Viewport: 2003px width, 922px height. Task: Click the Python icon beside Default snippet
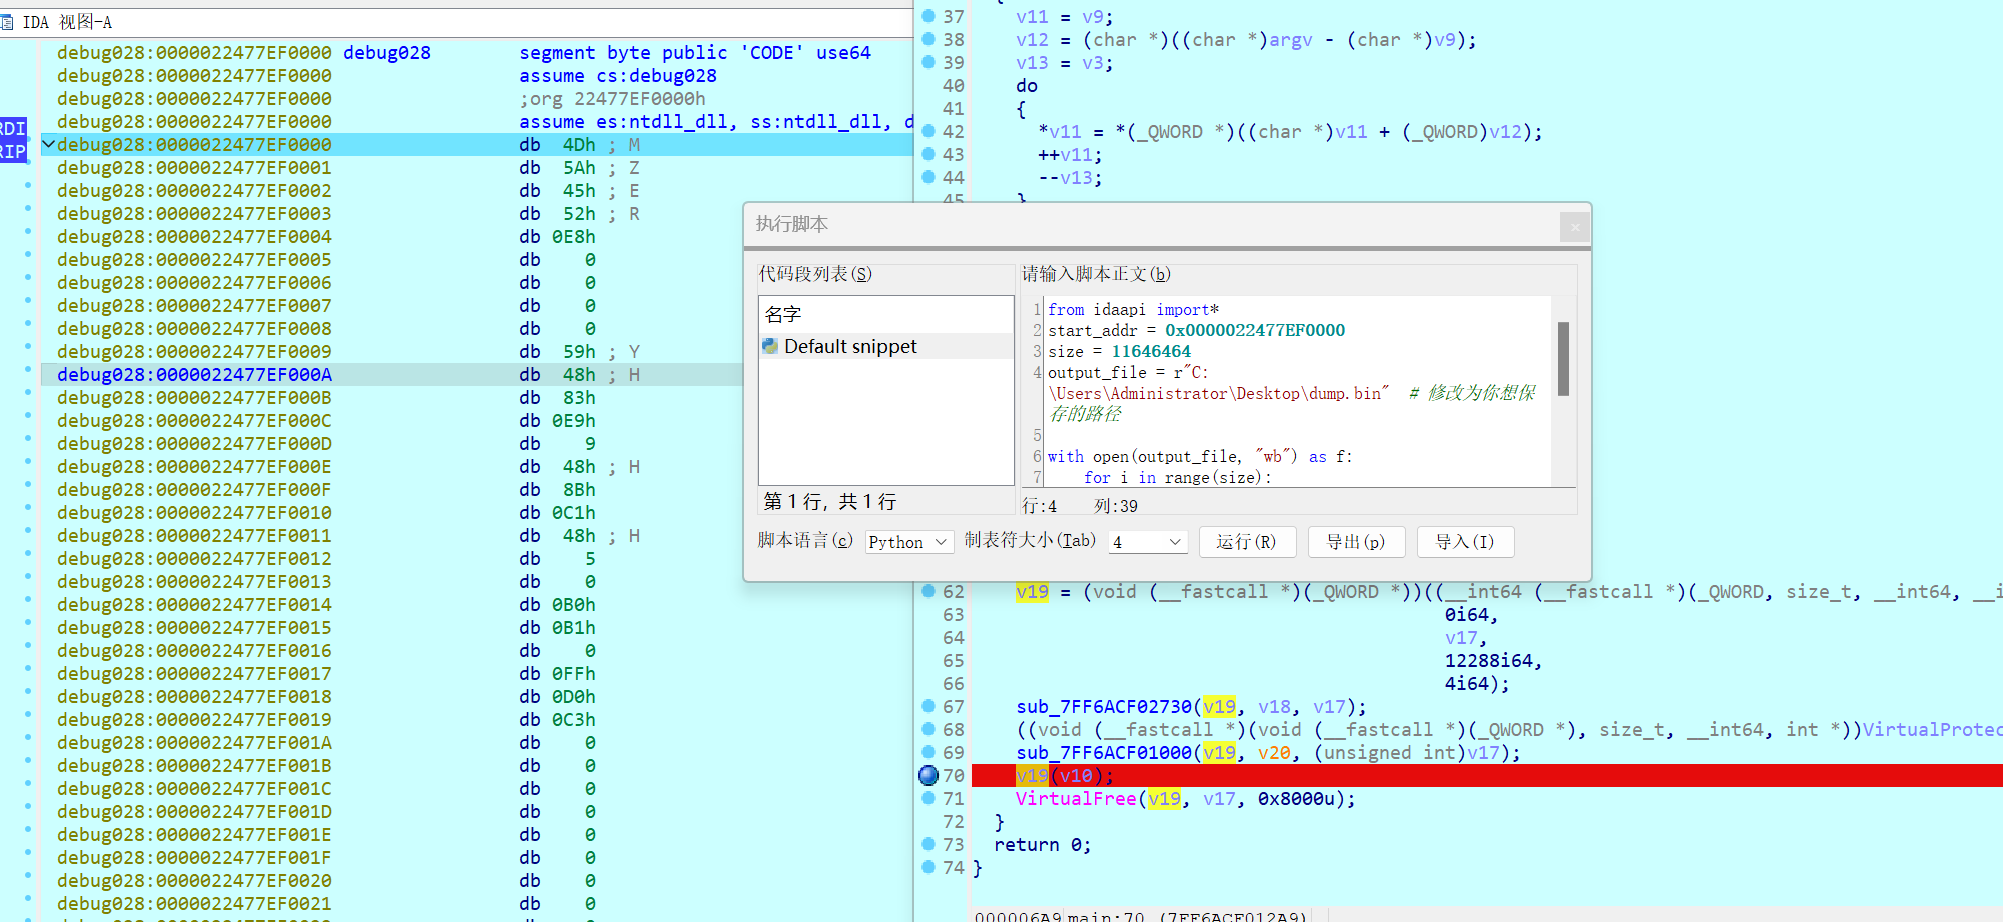click(770, 346)
